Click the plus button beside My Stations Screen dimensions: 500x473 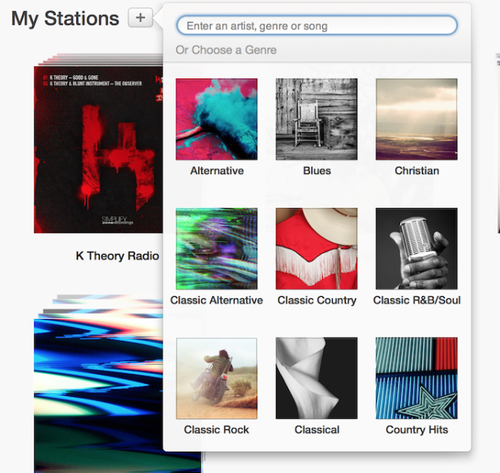(140, 17)
